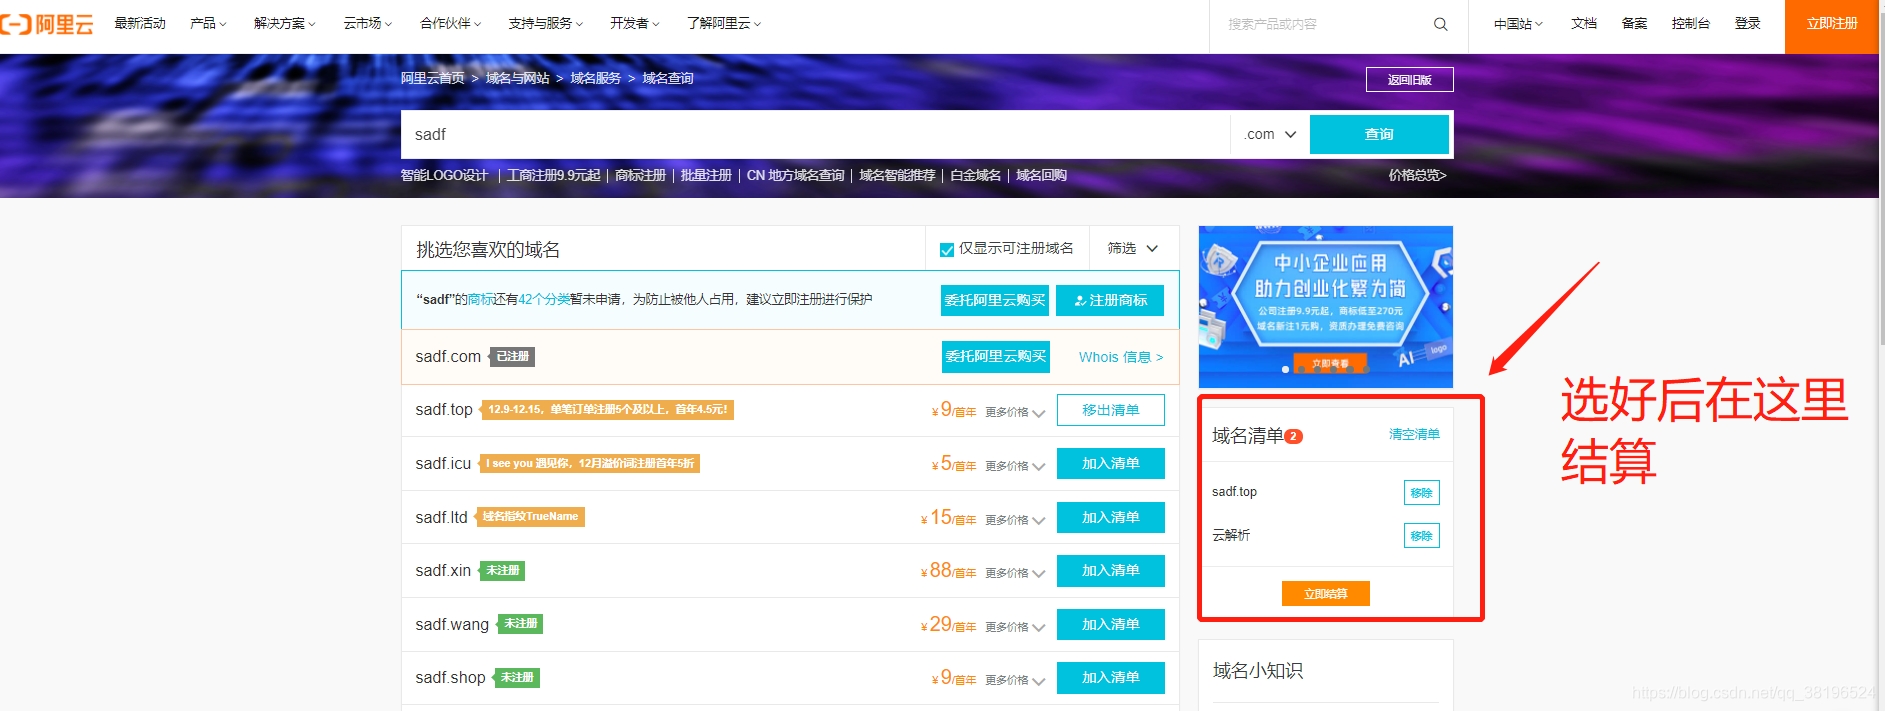Go to the 控制台 console
1885x711 pixels.
1690,23
